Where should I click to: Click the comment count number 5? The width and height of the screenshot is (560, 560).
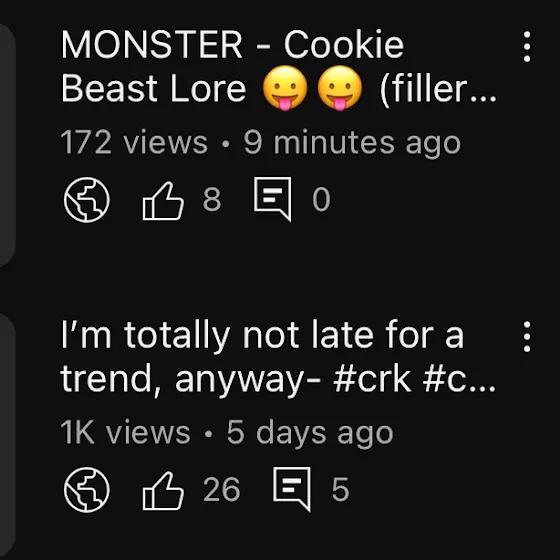(x=340, y=490)
